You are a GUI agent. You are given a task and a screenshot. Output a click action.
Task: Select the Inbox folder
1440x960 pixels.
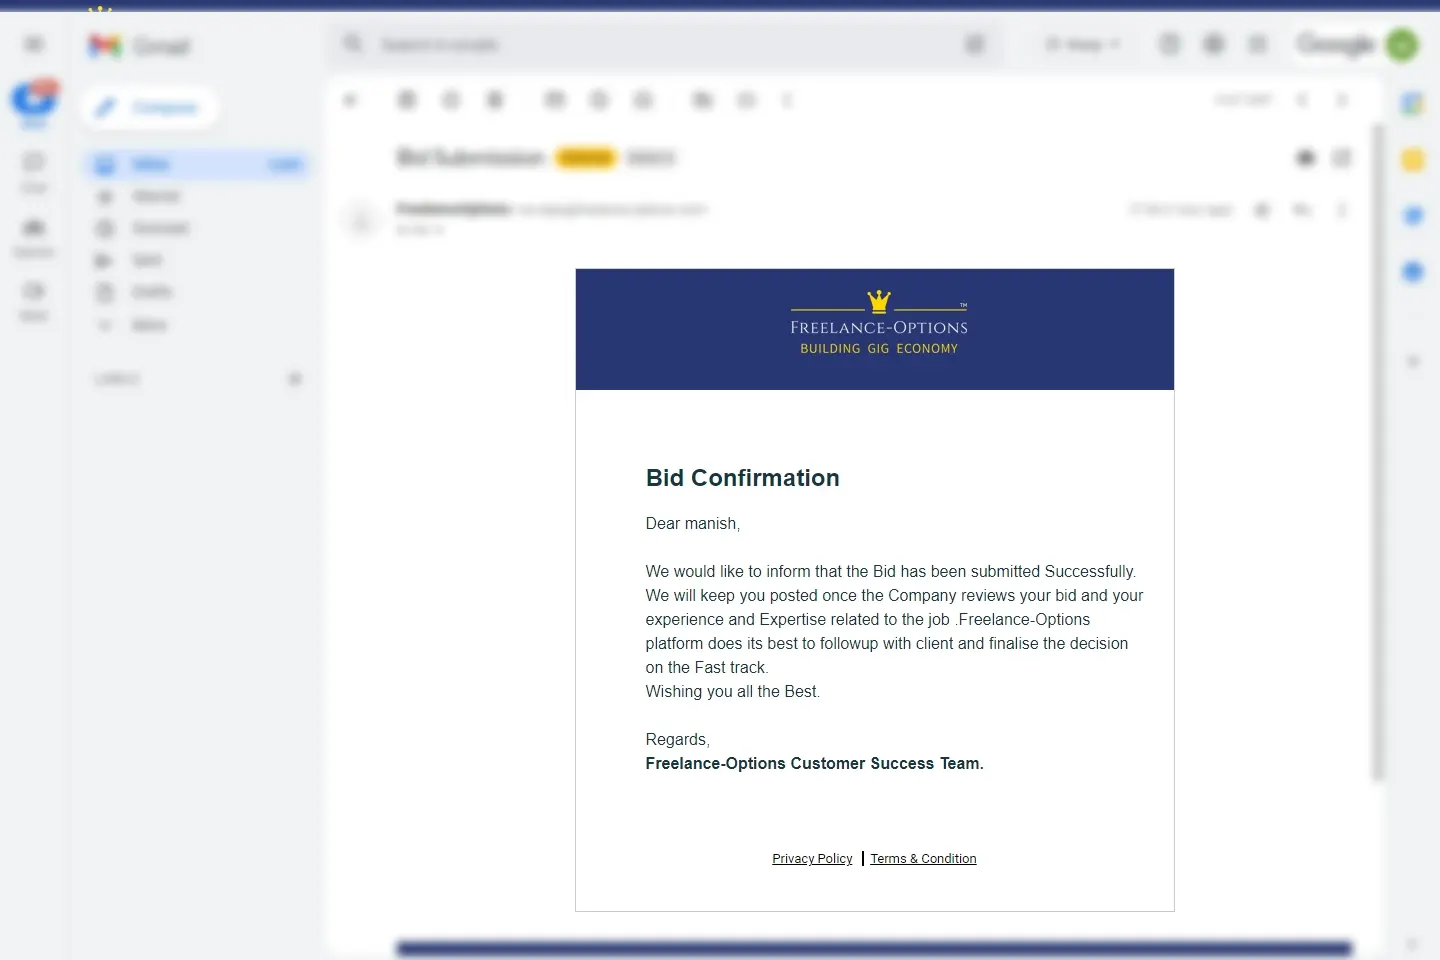tap(150, 164)
